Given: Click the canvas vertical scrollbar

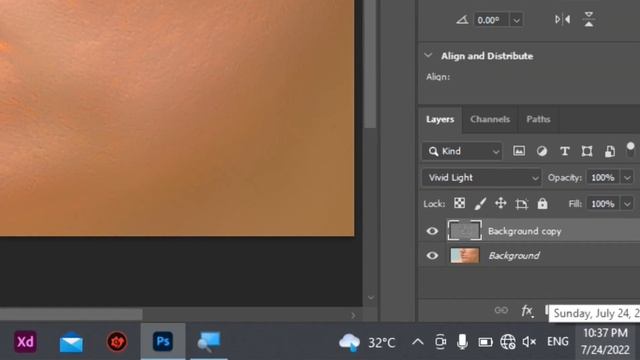Looking at the screenshot, I should click(x=370, y=65).
